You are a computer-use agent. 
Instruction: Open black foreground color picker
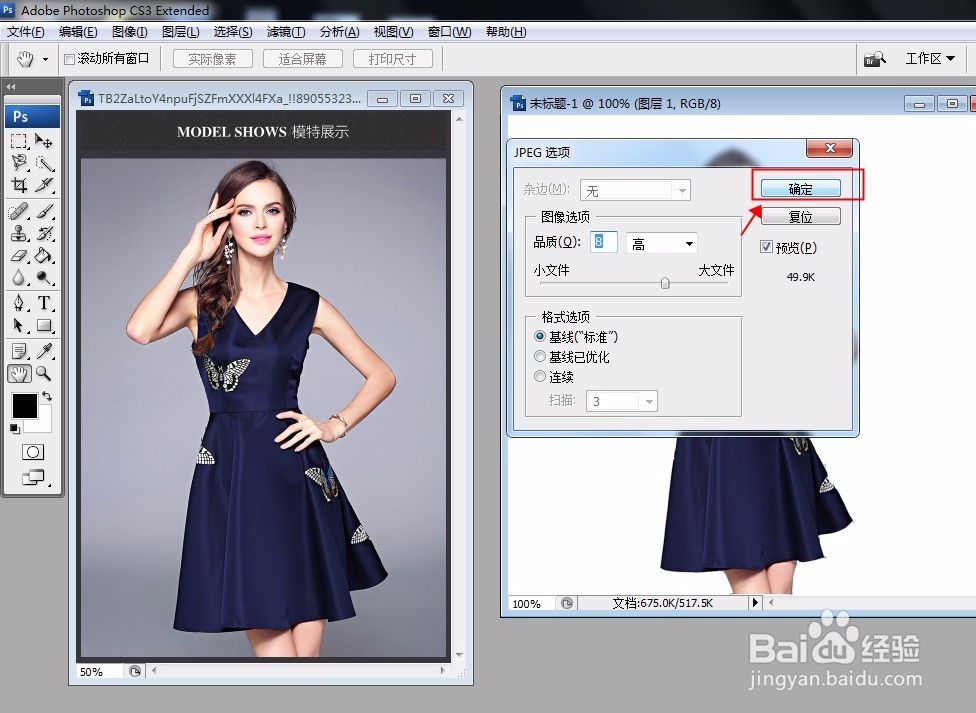tap(24, 406)
